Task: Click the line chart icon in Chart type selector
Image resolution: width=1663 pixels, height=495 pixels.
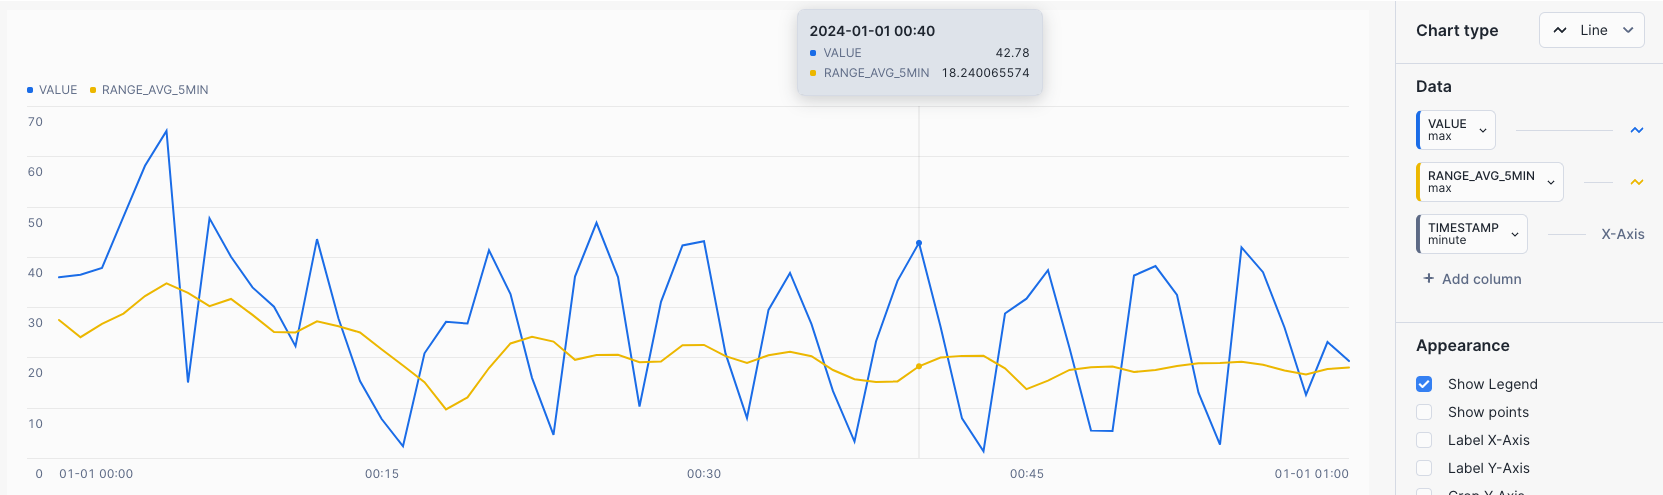Action: [x=1560, y=30]
